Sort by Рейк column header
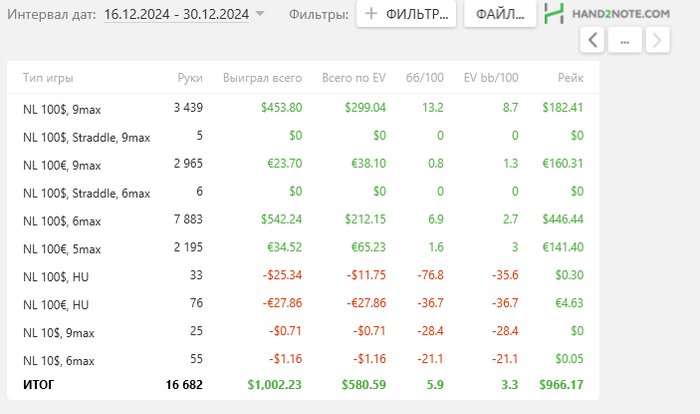Viewport: 700px width, 414px height. [x=571, y=78]
